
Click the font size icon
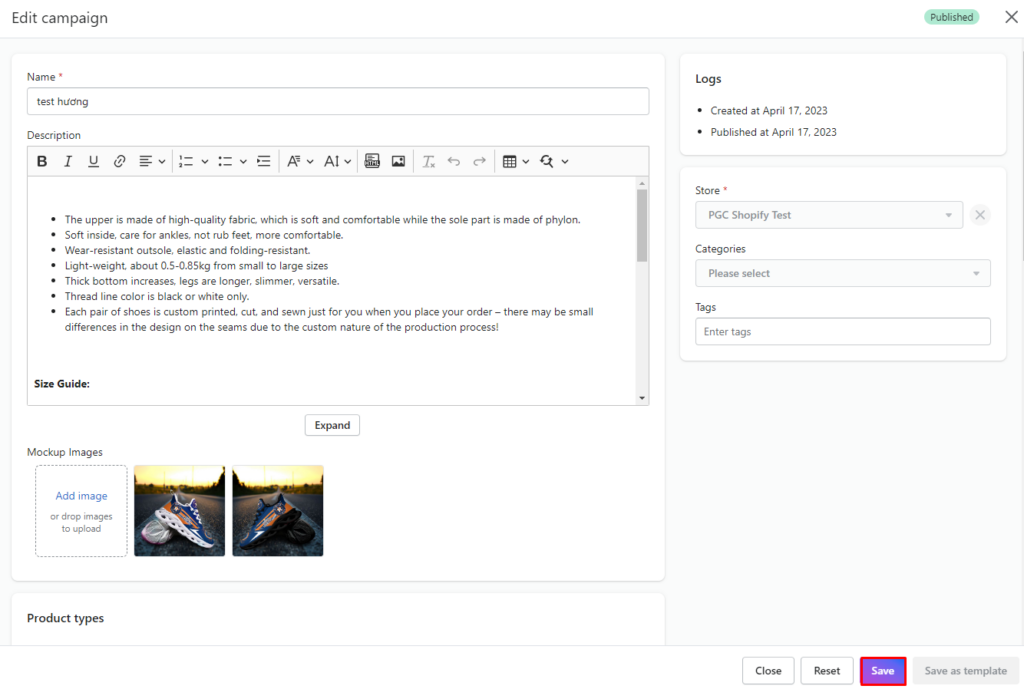[332, 161]
